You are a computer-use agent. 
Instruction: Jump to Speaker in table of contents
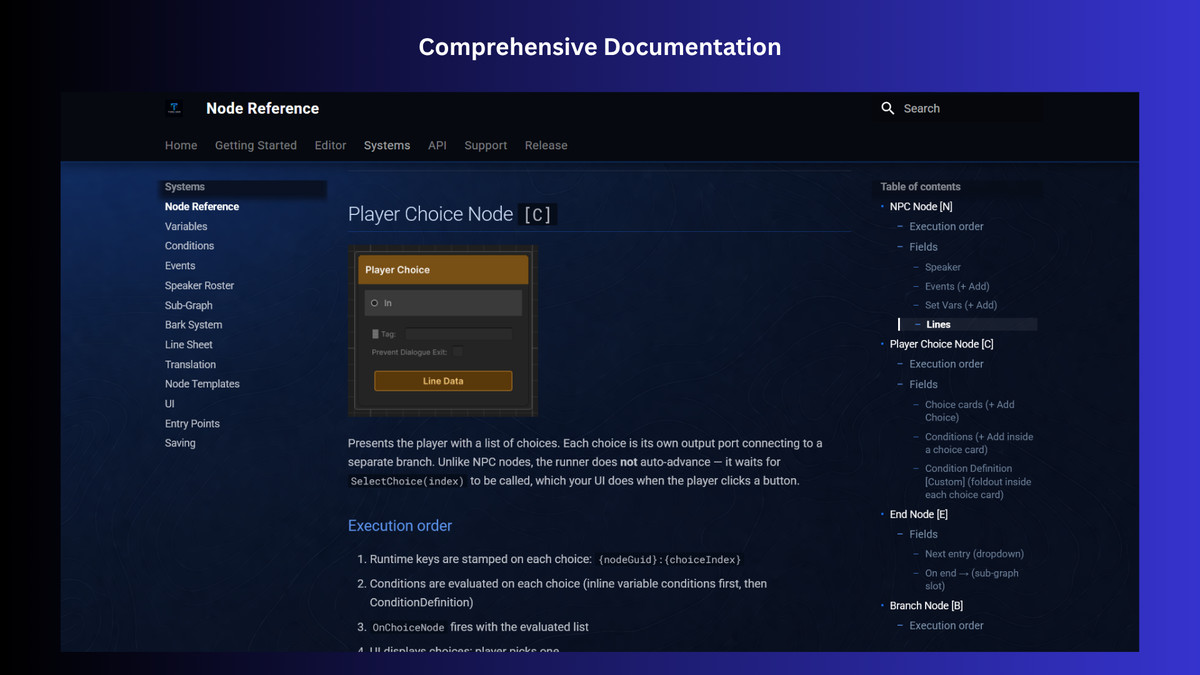[x=943, y=267]
